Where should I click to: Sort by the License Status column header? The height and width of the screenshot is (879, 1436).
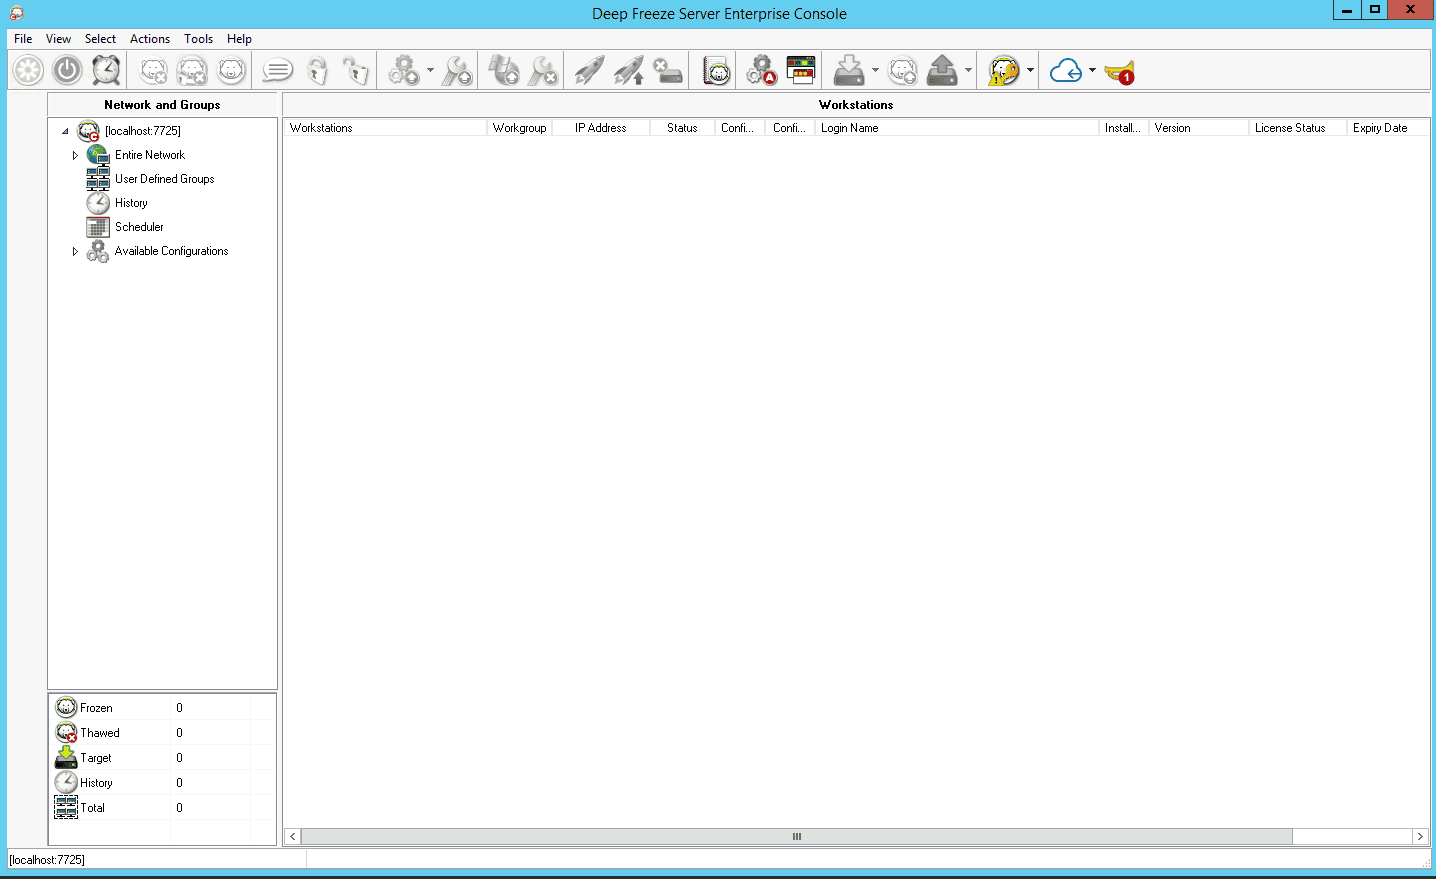tap(1297, 128)
